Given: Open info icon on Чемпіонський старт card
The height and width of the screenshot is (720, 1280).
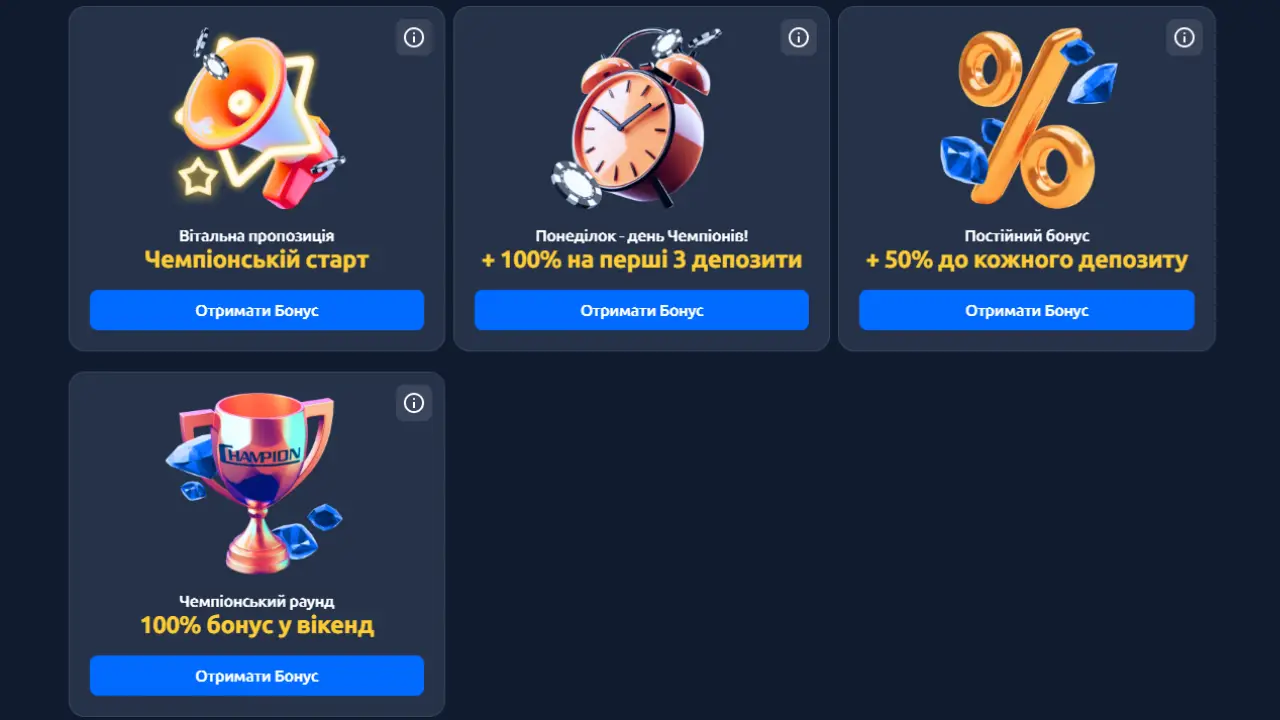Looking at the screenshot, I should click(x=414, y=37).
